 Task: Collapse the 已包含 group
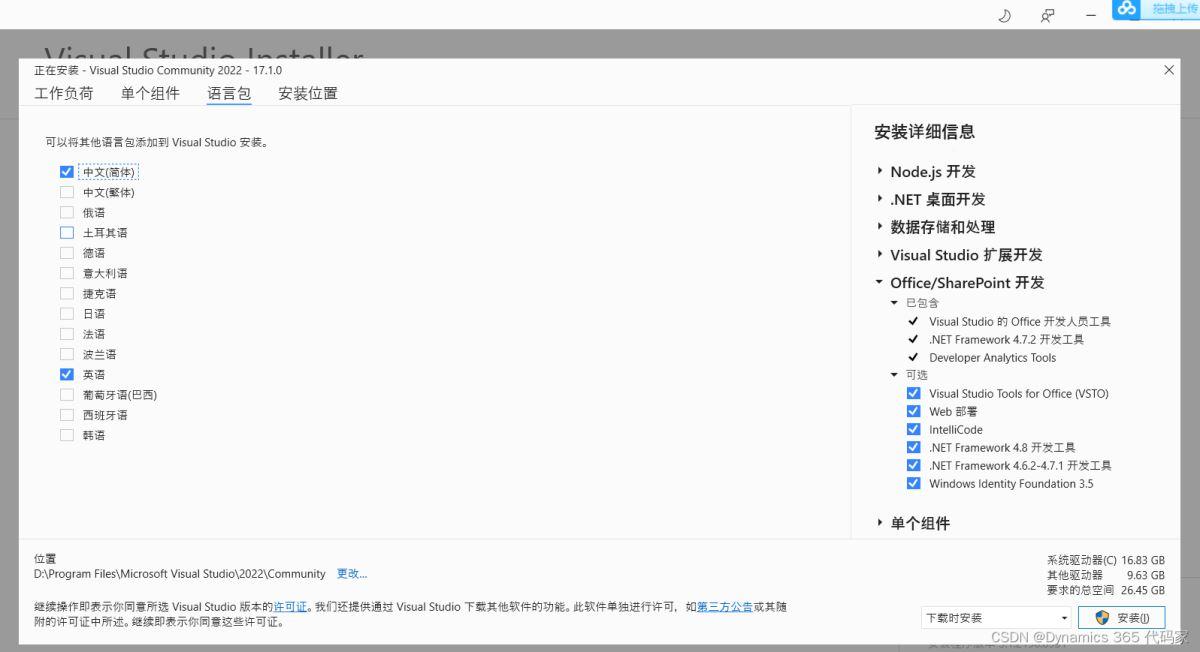(x=895, y=302)
